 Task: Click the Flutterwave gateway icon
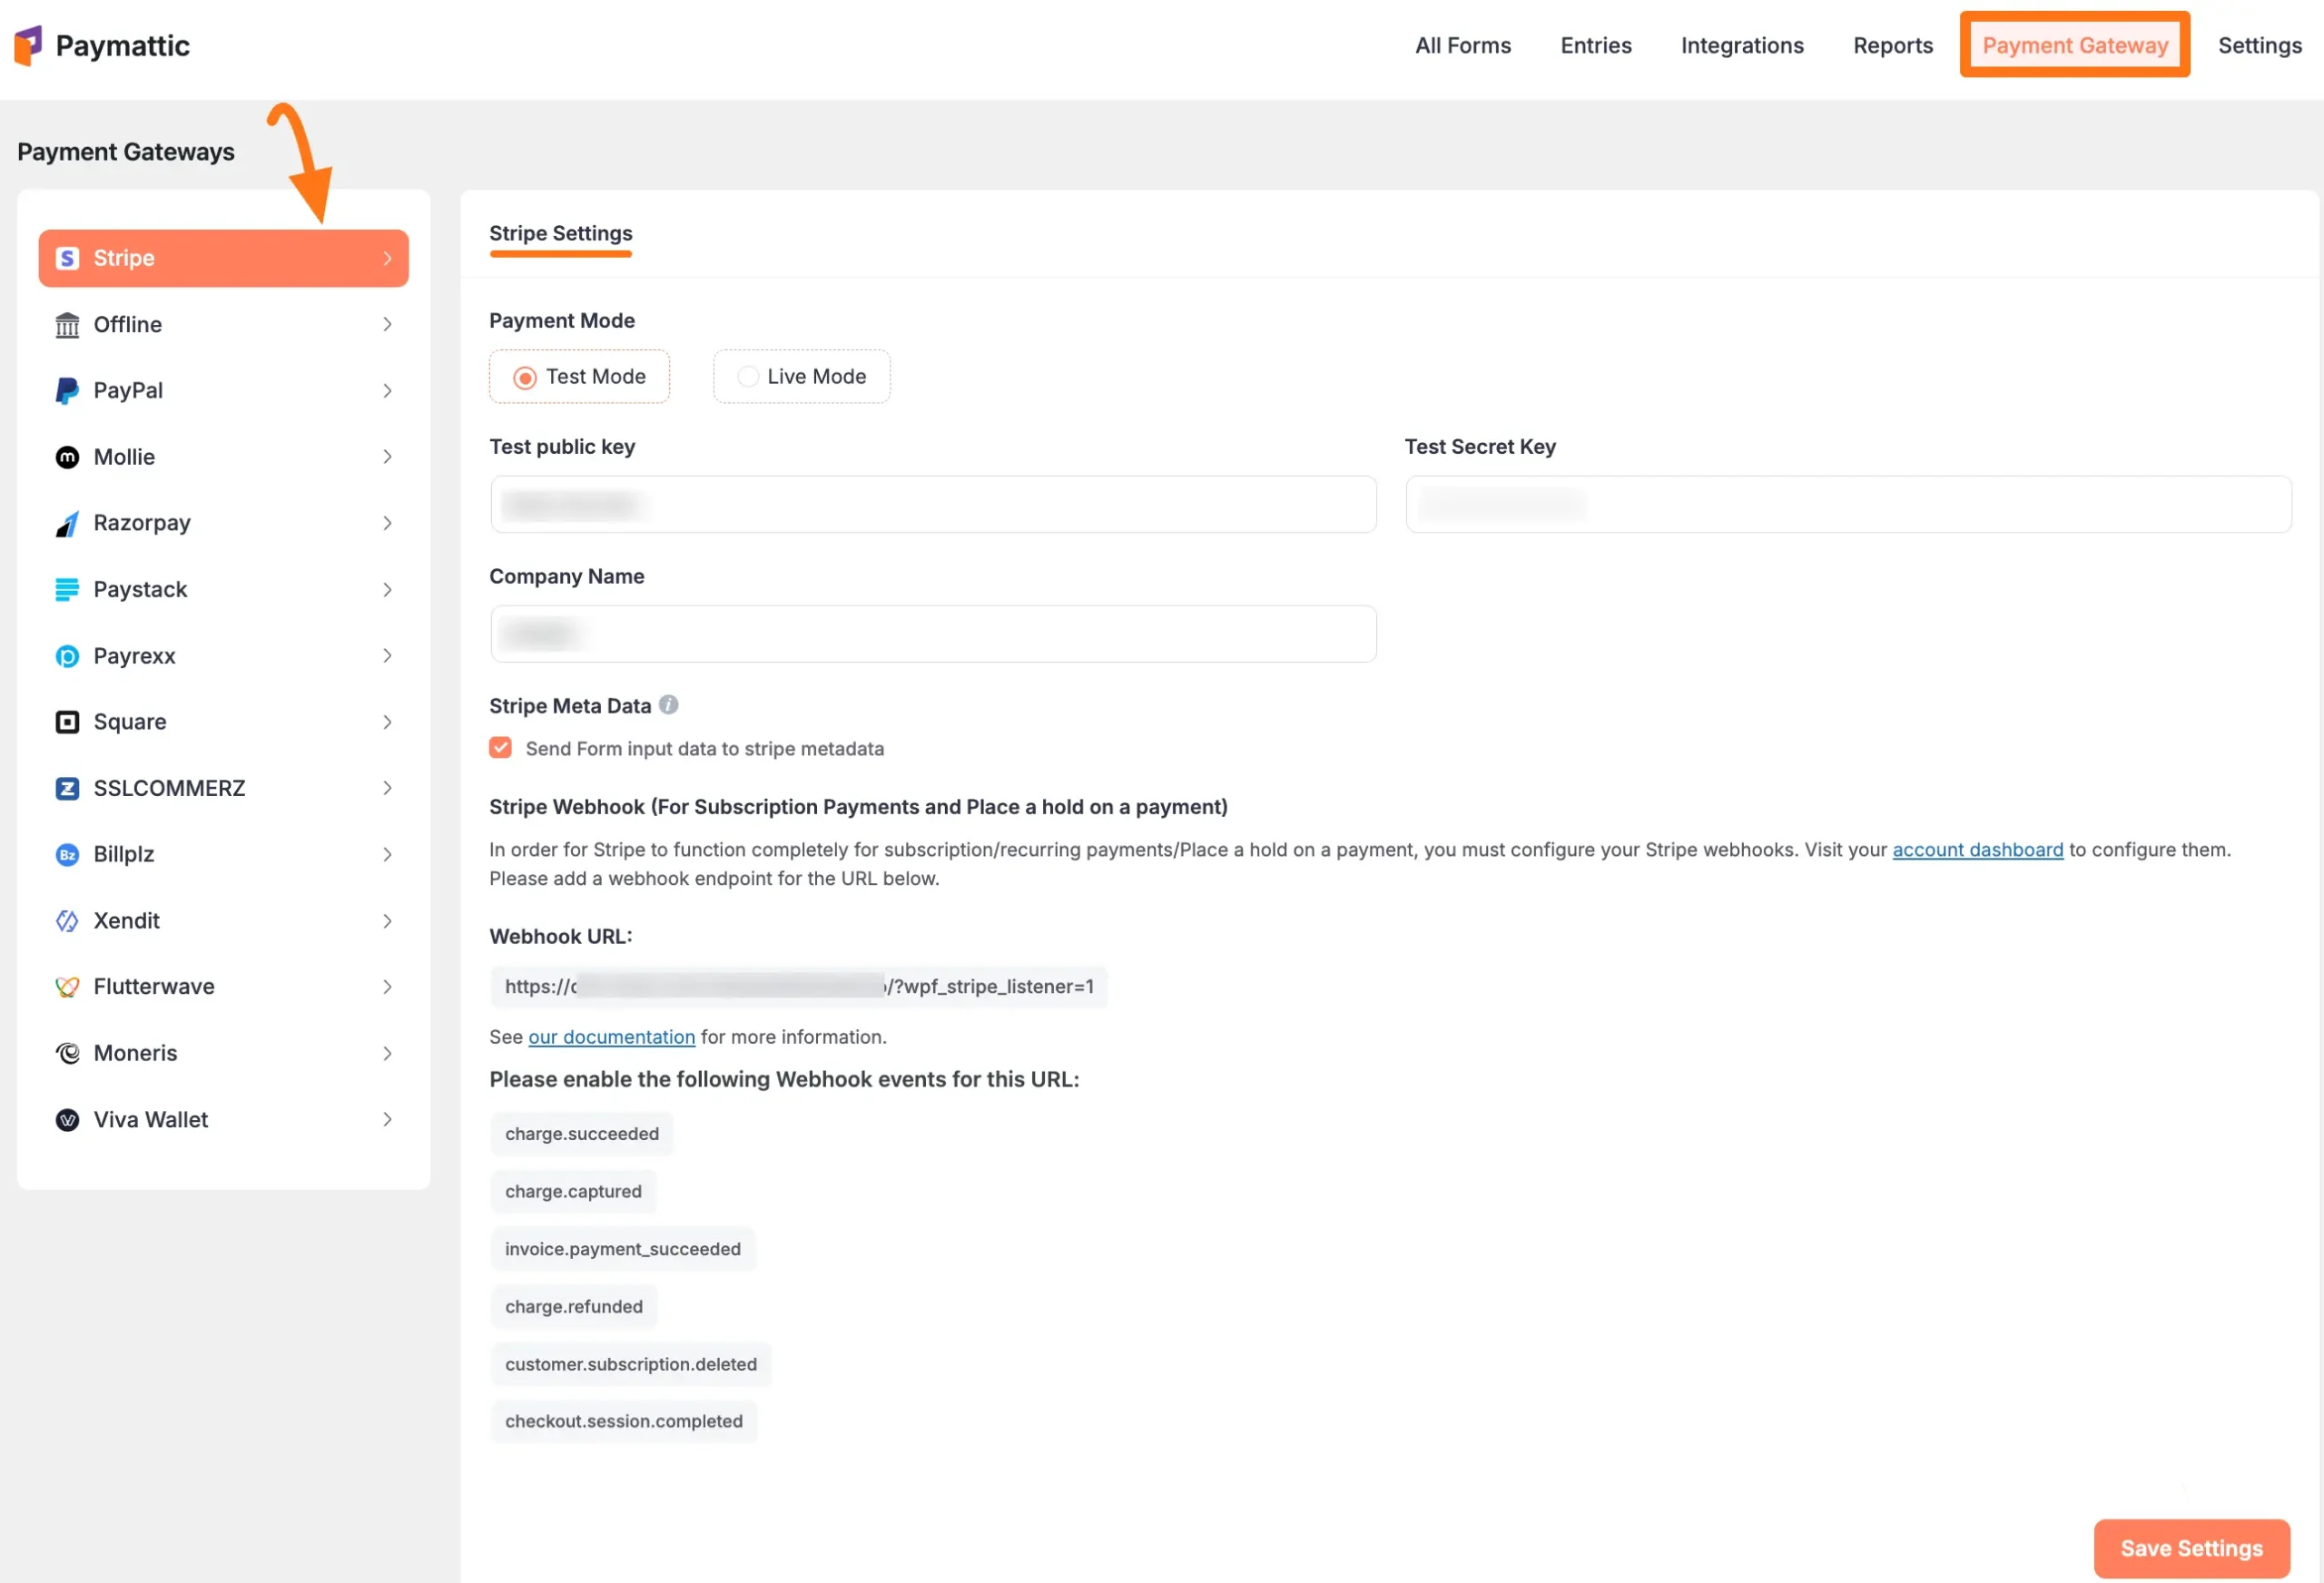67,987
